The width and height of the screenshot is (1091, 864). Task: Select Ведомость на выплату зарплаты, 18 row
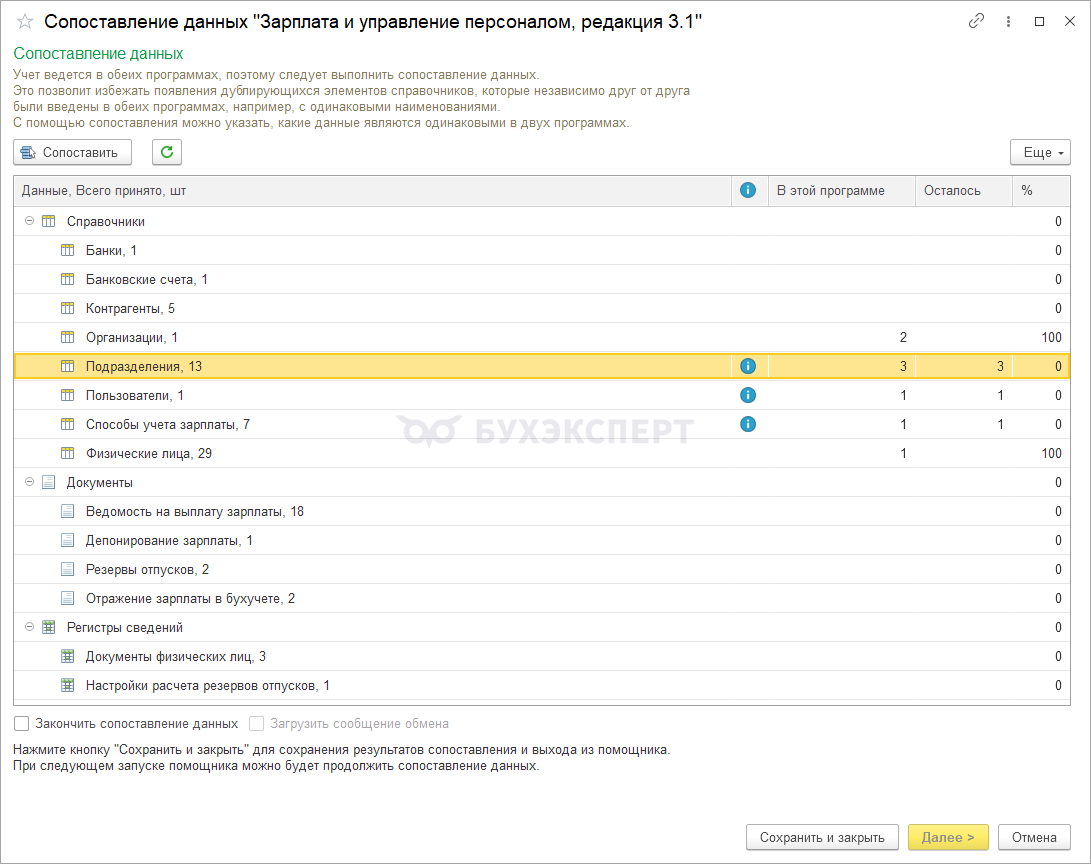[x=541, y=511]
